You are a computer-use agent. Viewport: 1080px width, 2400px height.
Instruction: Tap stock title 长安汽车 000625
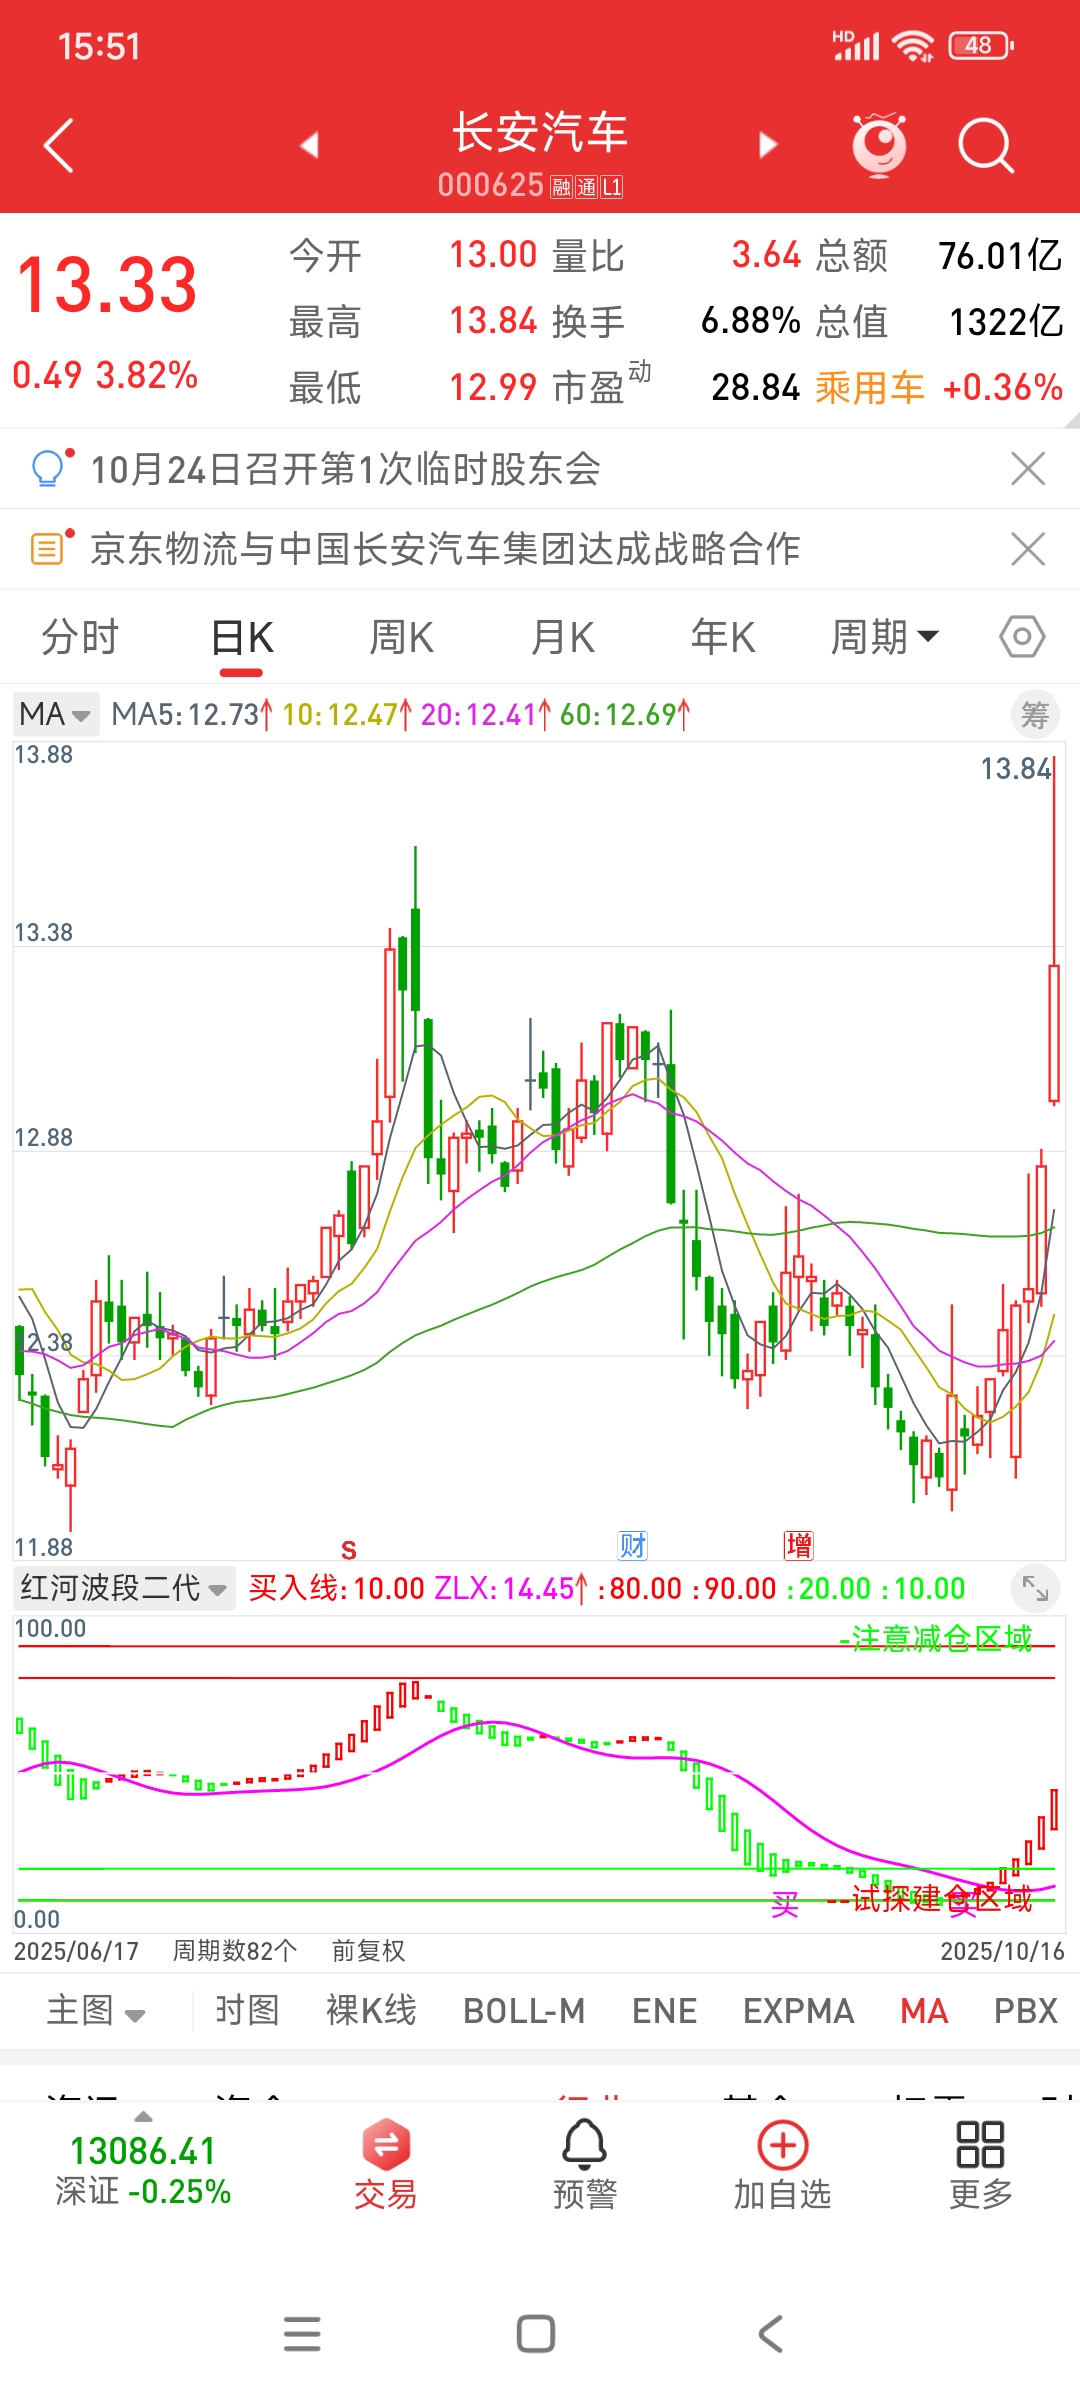pos(539,153)
